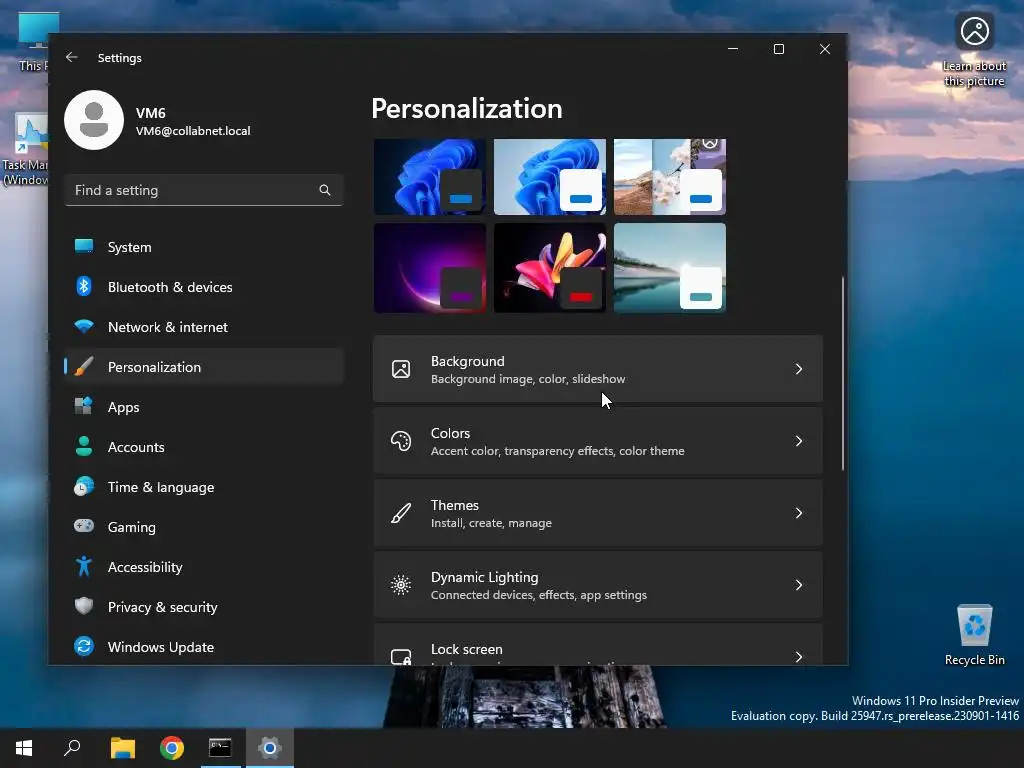
Task: Expand the Dynamic Lighting chevron
Action: (799, 585)
